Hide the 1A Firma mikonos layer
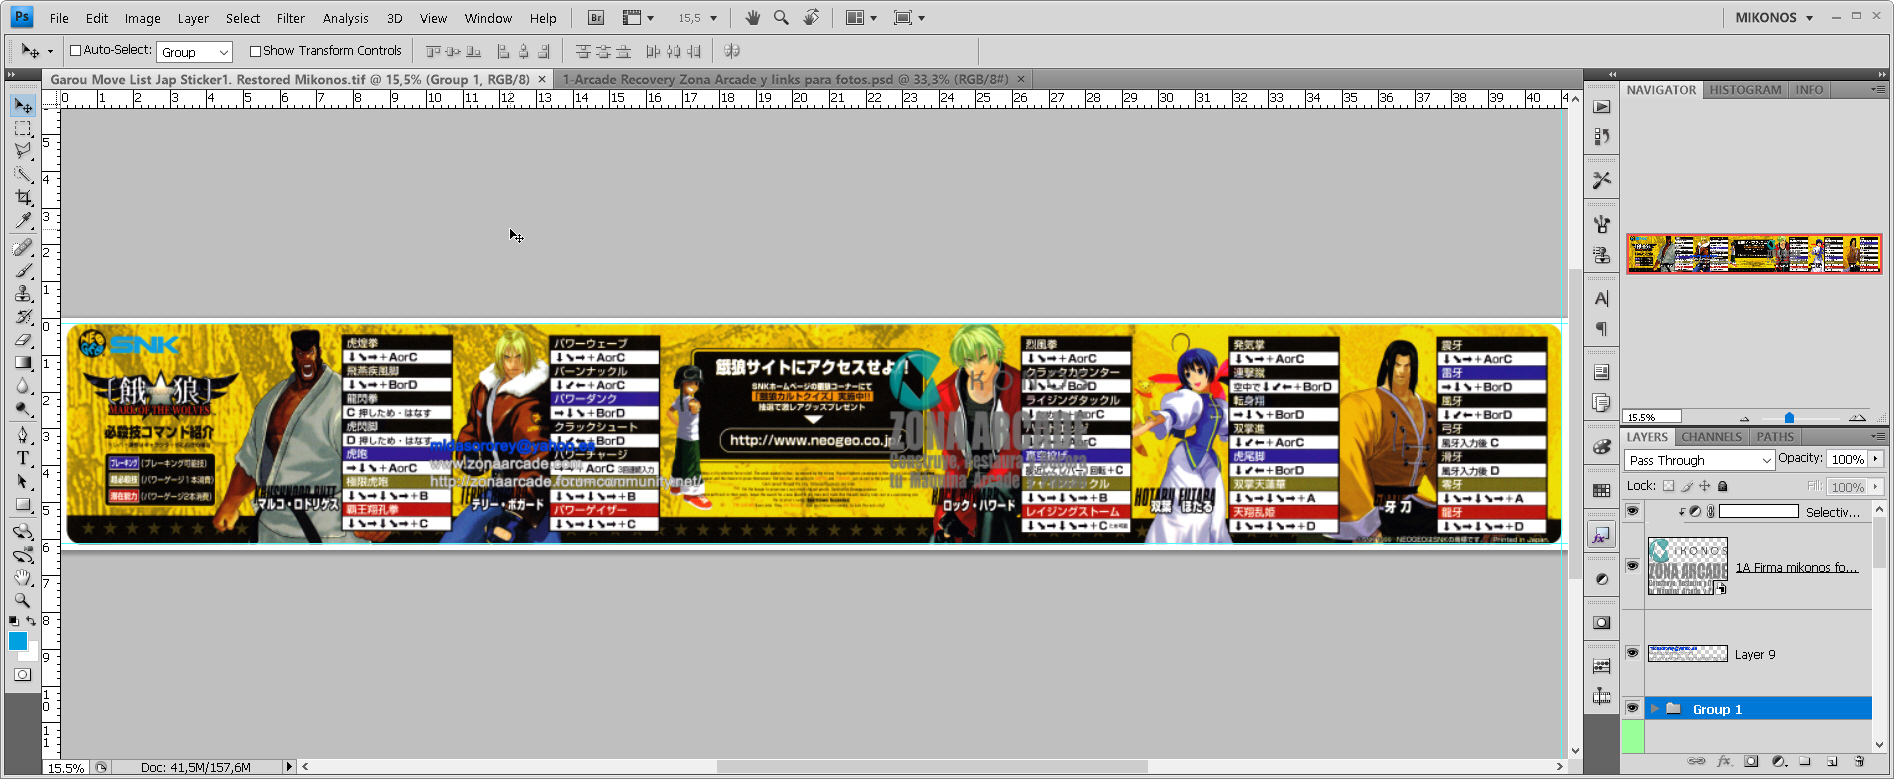The width and height of the screenshot is (1894, 779). coord(1632,566)
